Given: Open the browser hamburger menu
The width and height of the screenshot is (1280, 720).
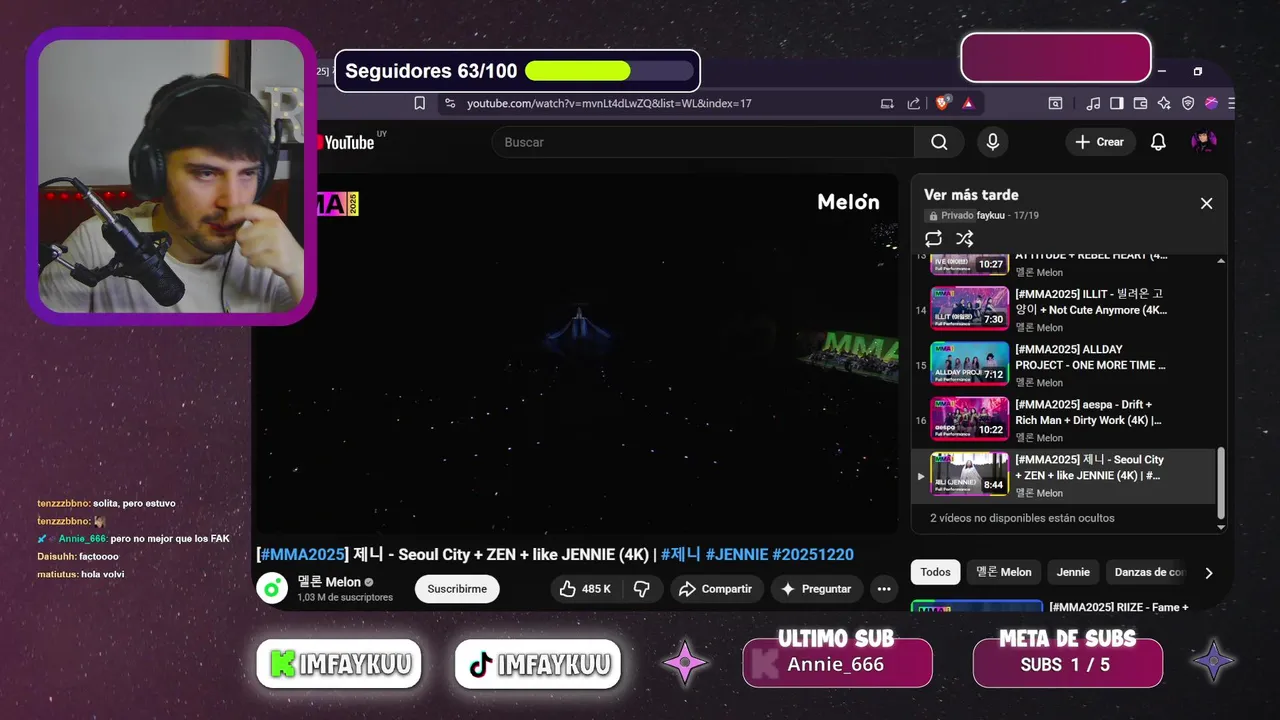Looking at the screenshot, I should coord(1231,103).
